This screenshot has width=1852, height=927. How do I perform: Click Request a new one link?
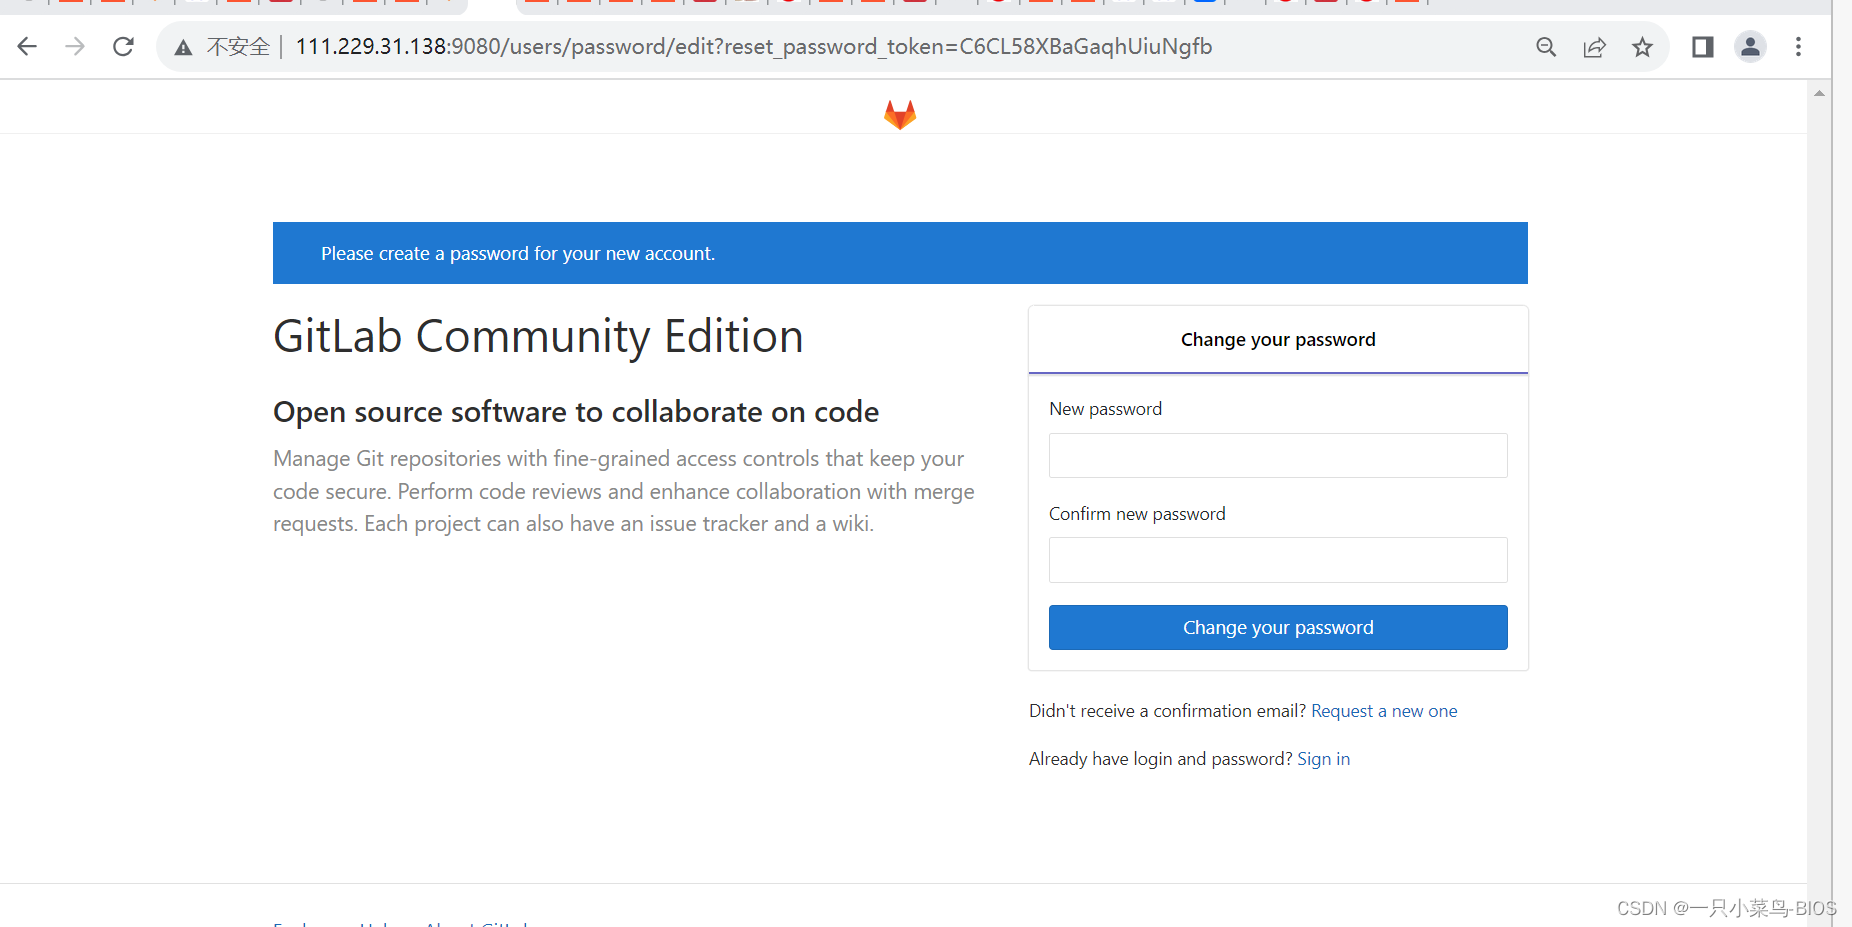[x=1384, y=710]
